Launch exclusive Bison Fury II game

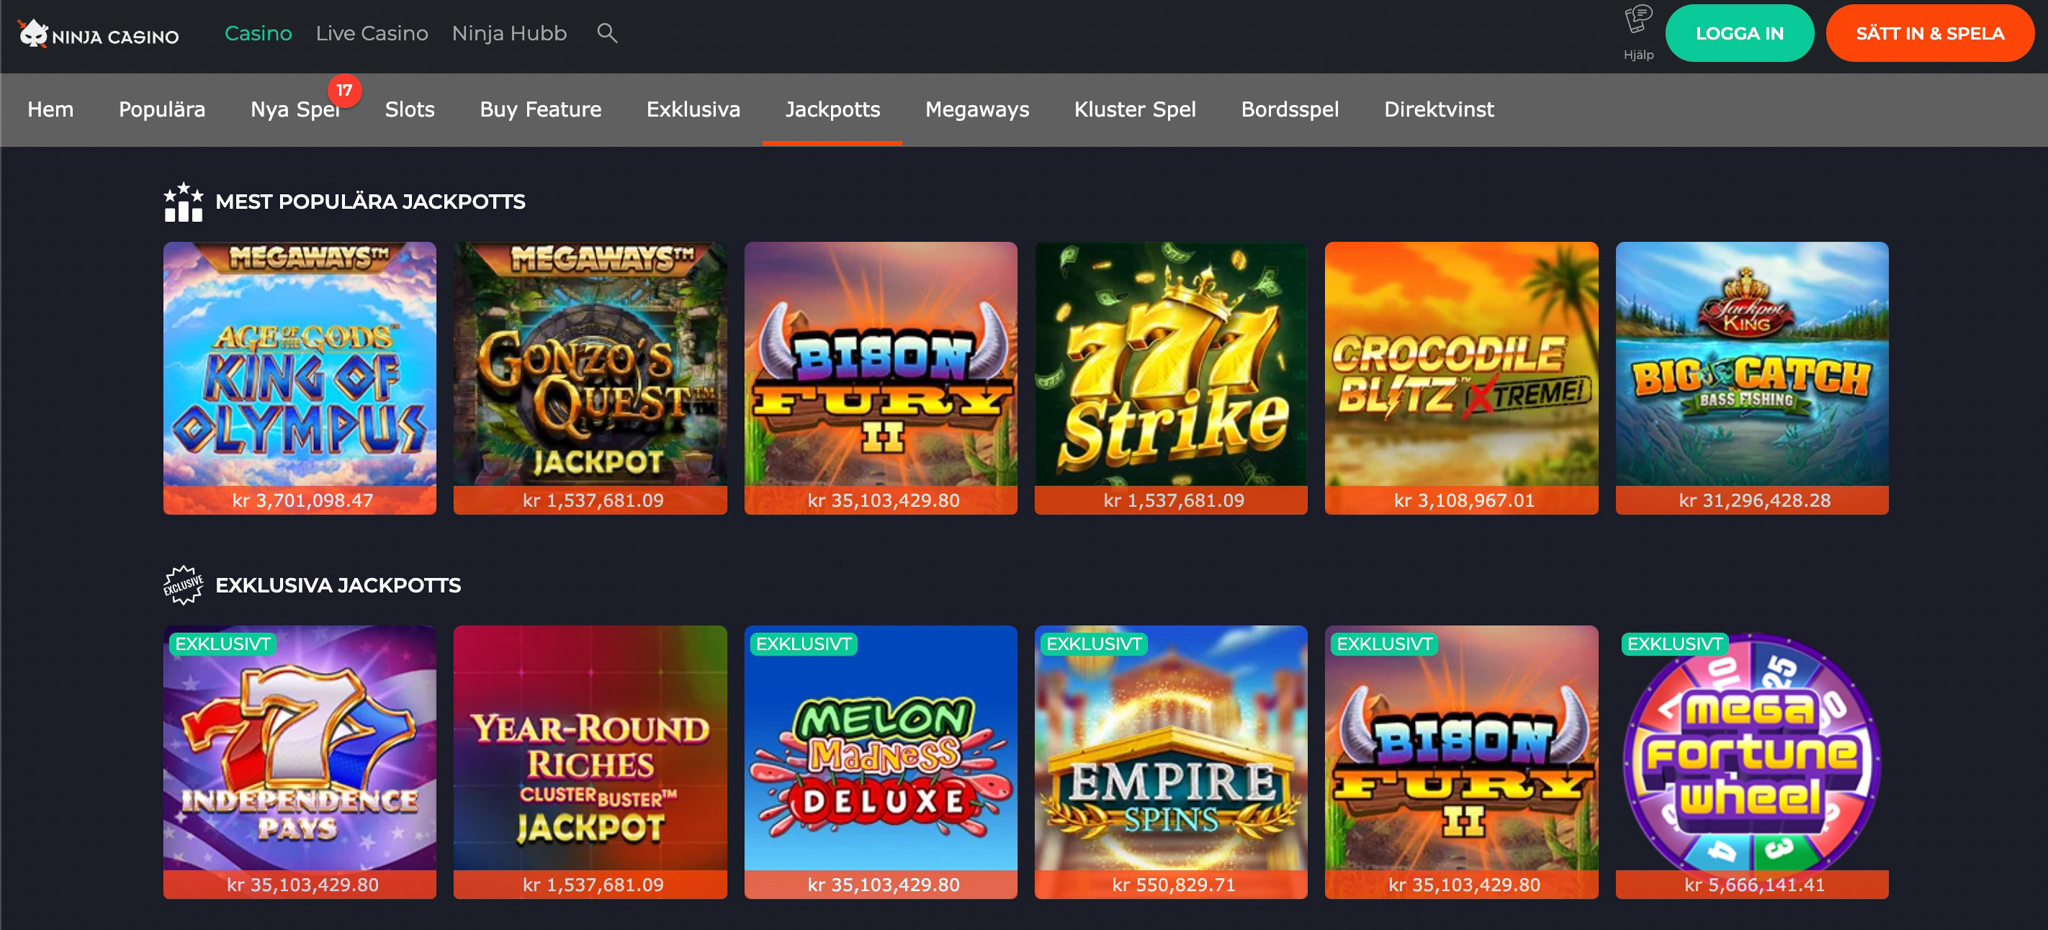[x=1462, y=762]
